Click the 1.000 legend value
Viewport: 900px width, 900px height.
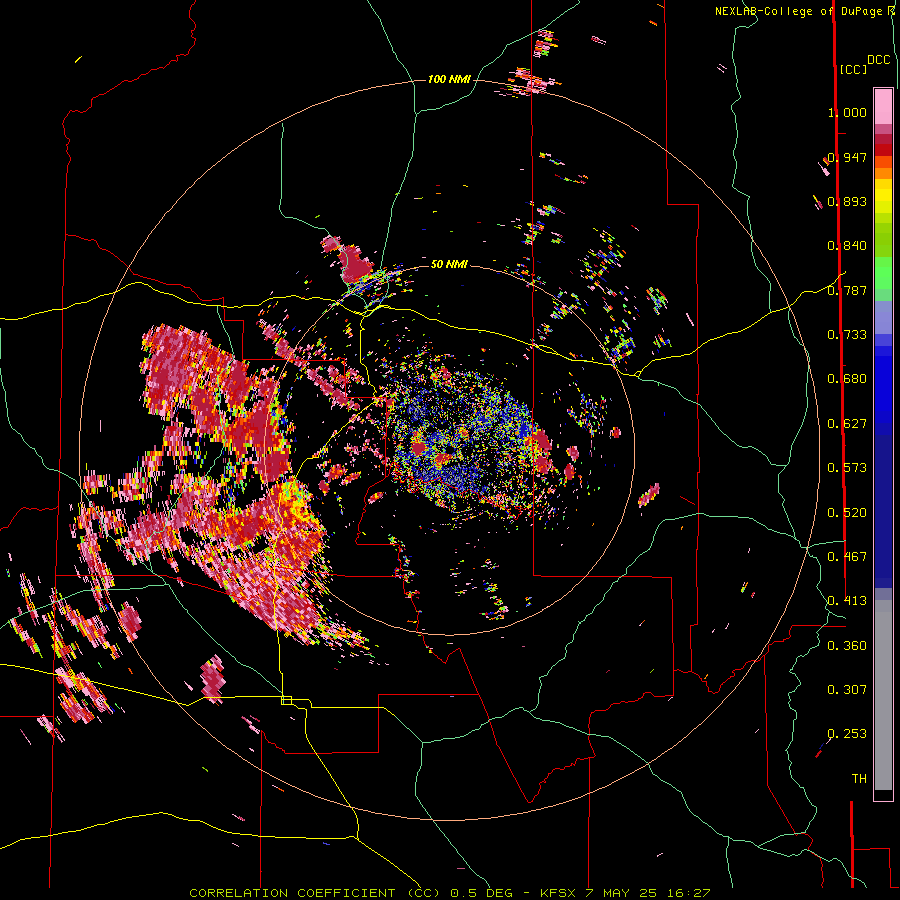point(847,112)
